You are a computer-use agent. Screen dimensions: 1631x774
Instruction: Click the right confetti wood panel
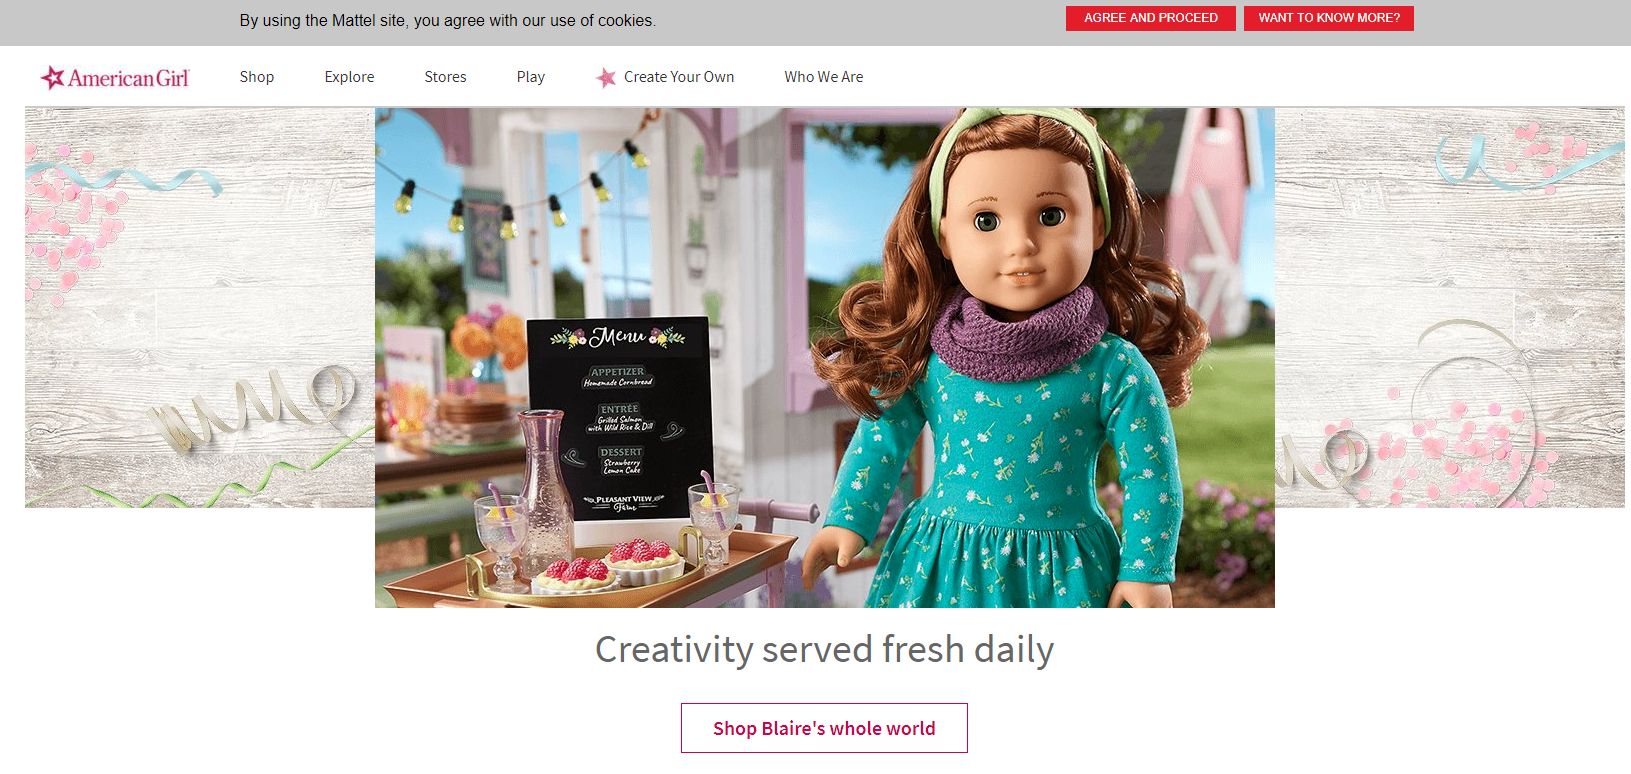click(1450, 307)
